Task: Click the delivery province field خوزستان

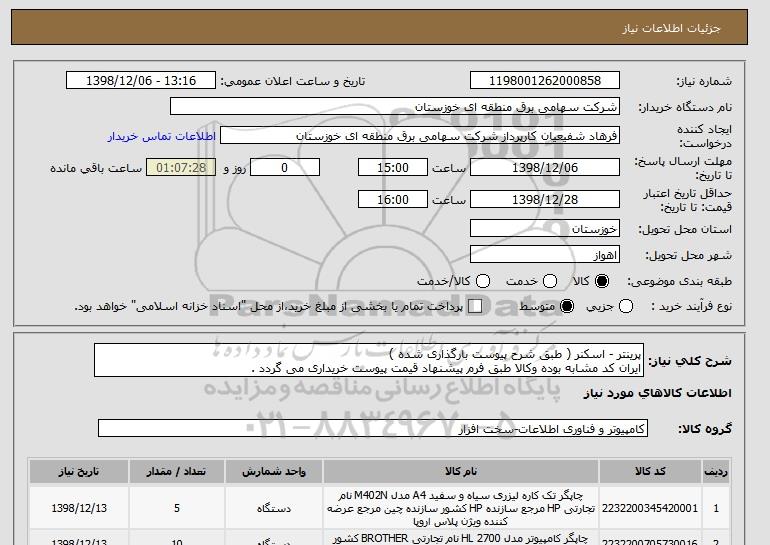Action: (545, 228)
